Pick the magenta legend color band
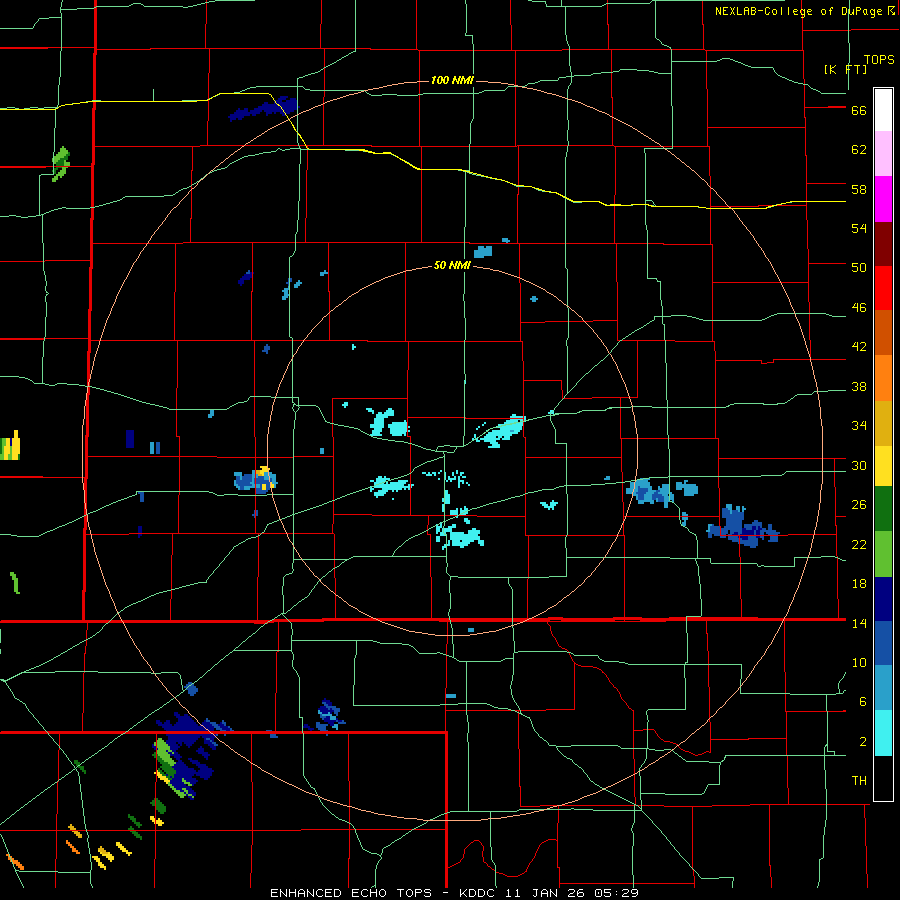Screen dimensions: 900x900 click(x=883, y=199)
